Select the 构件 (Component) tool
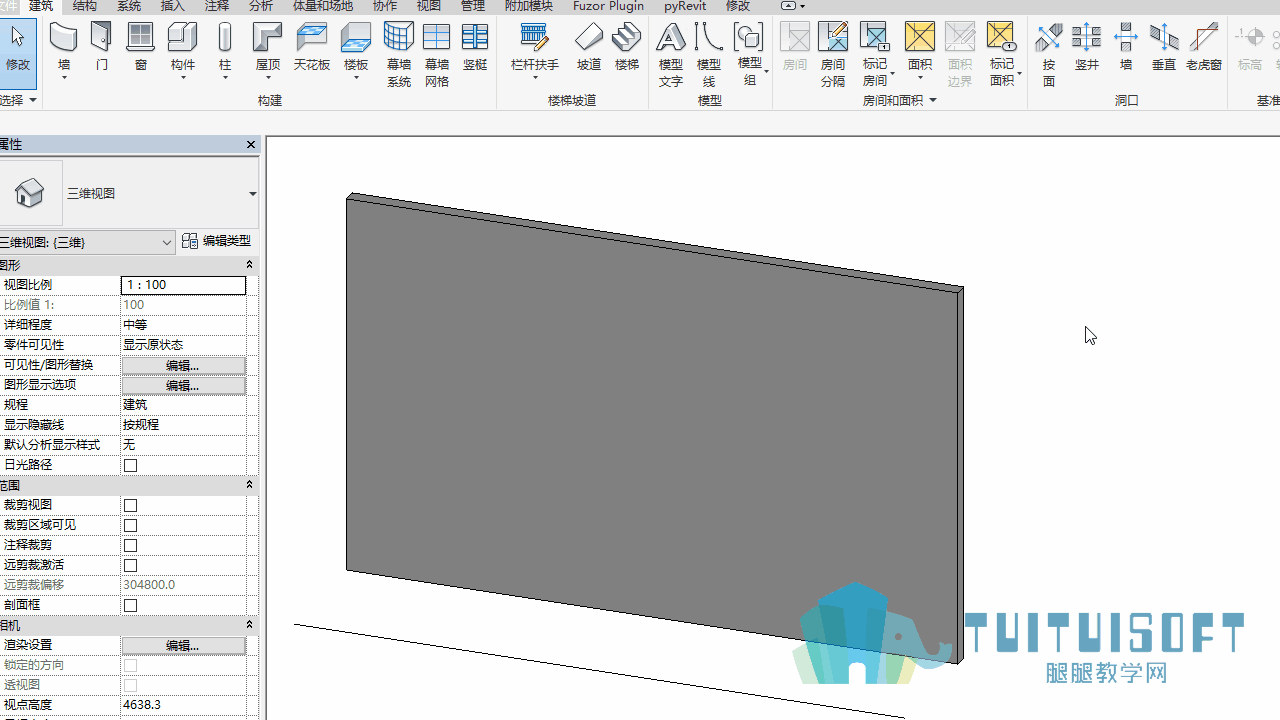1280x720 pixels. click(183, 50)
